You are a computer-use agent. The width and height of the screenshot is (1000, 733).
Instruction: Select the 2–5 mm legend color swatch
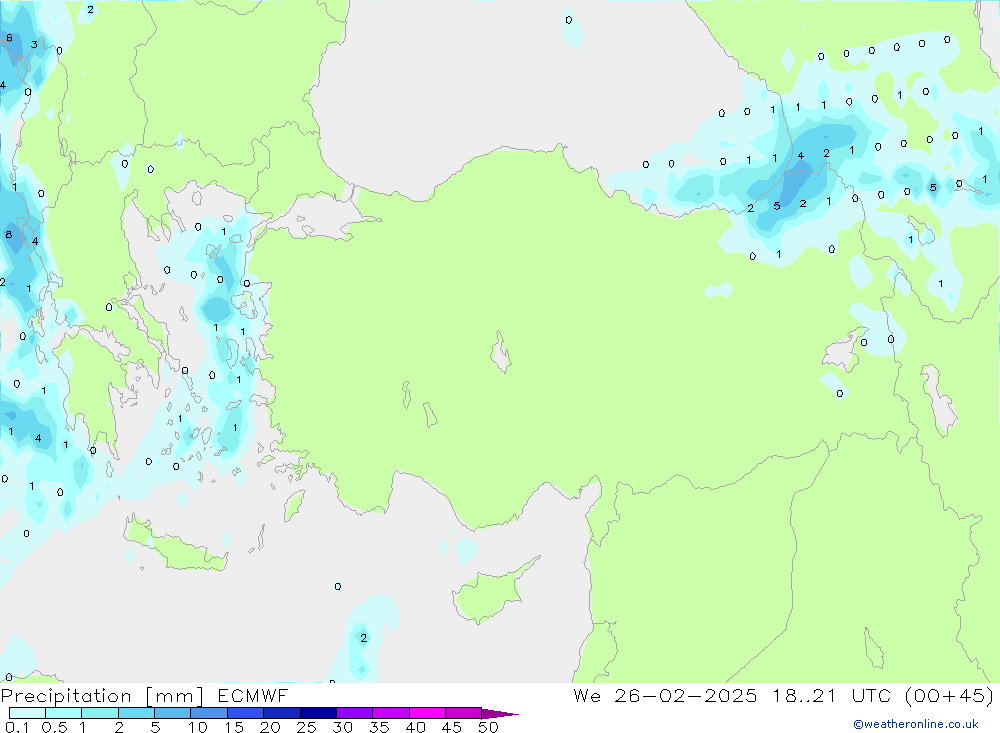(136, 713)
